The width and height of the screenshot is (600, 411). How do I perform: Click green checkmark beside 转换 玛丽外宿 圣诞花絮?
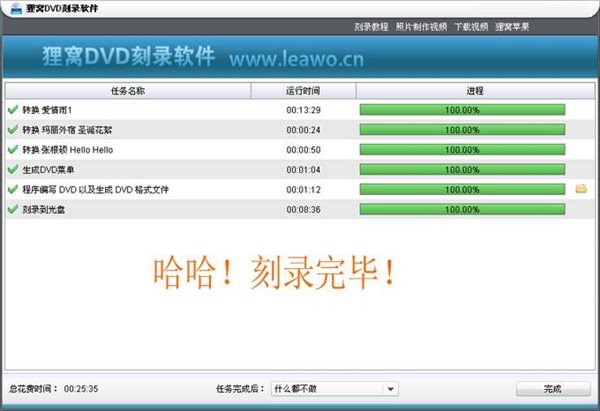(x=13, y=130)
